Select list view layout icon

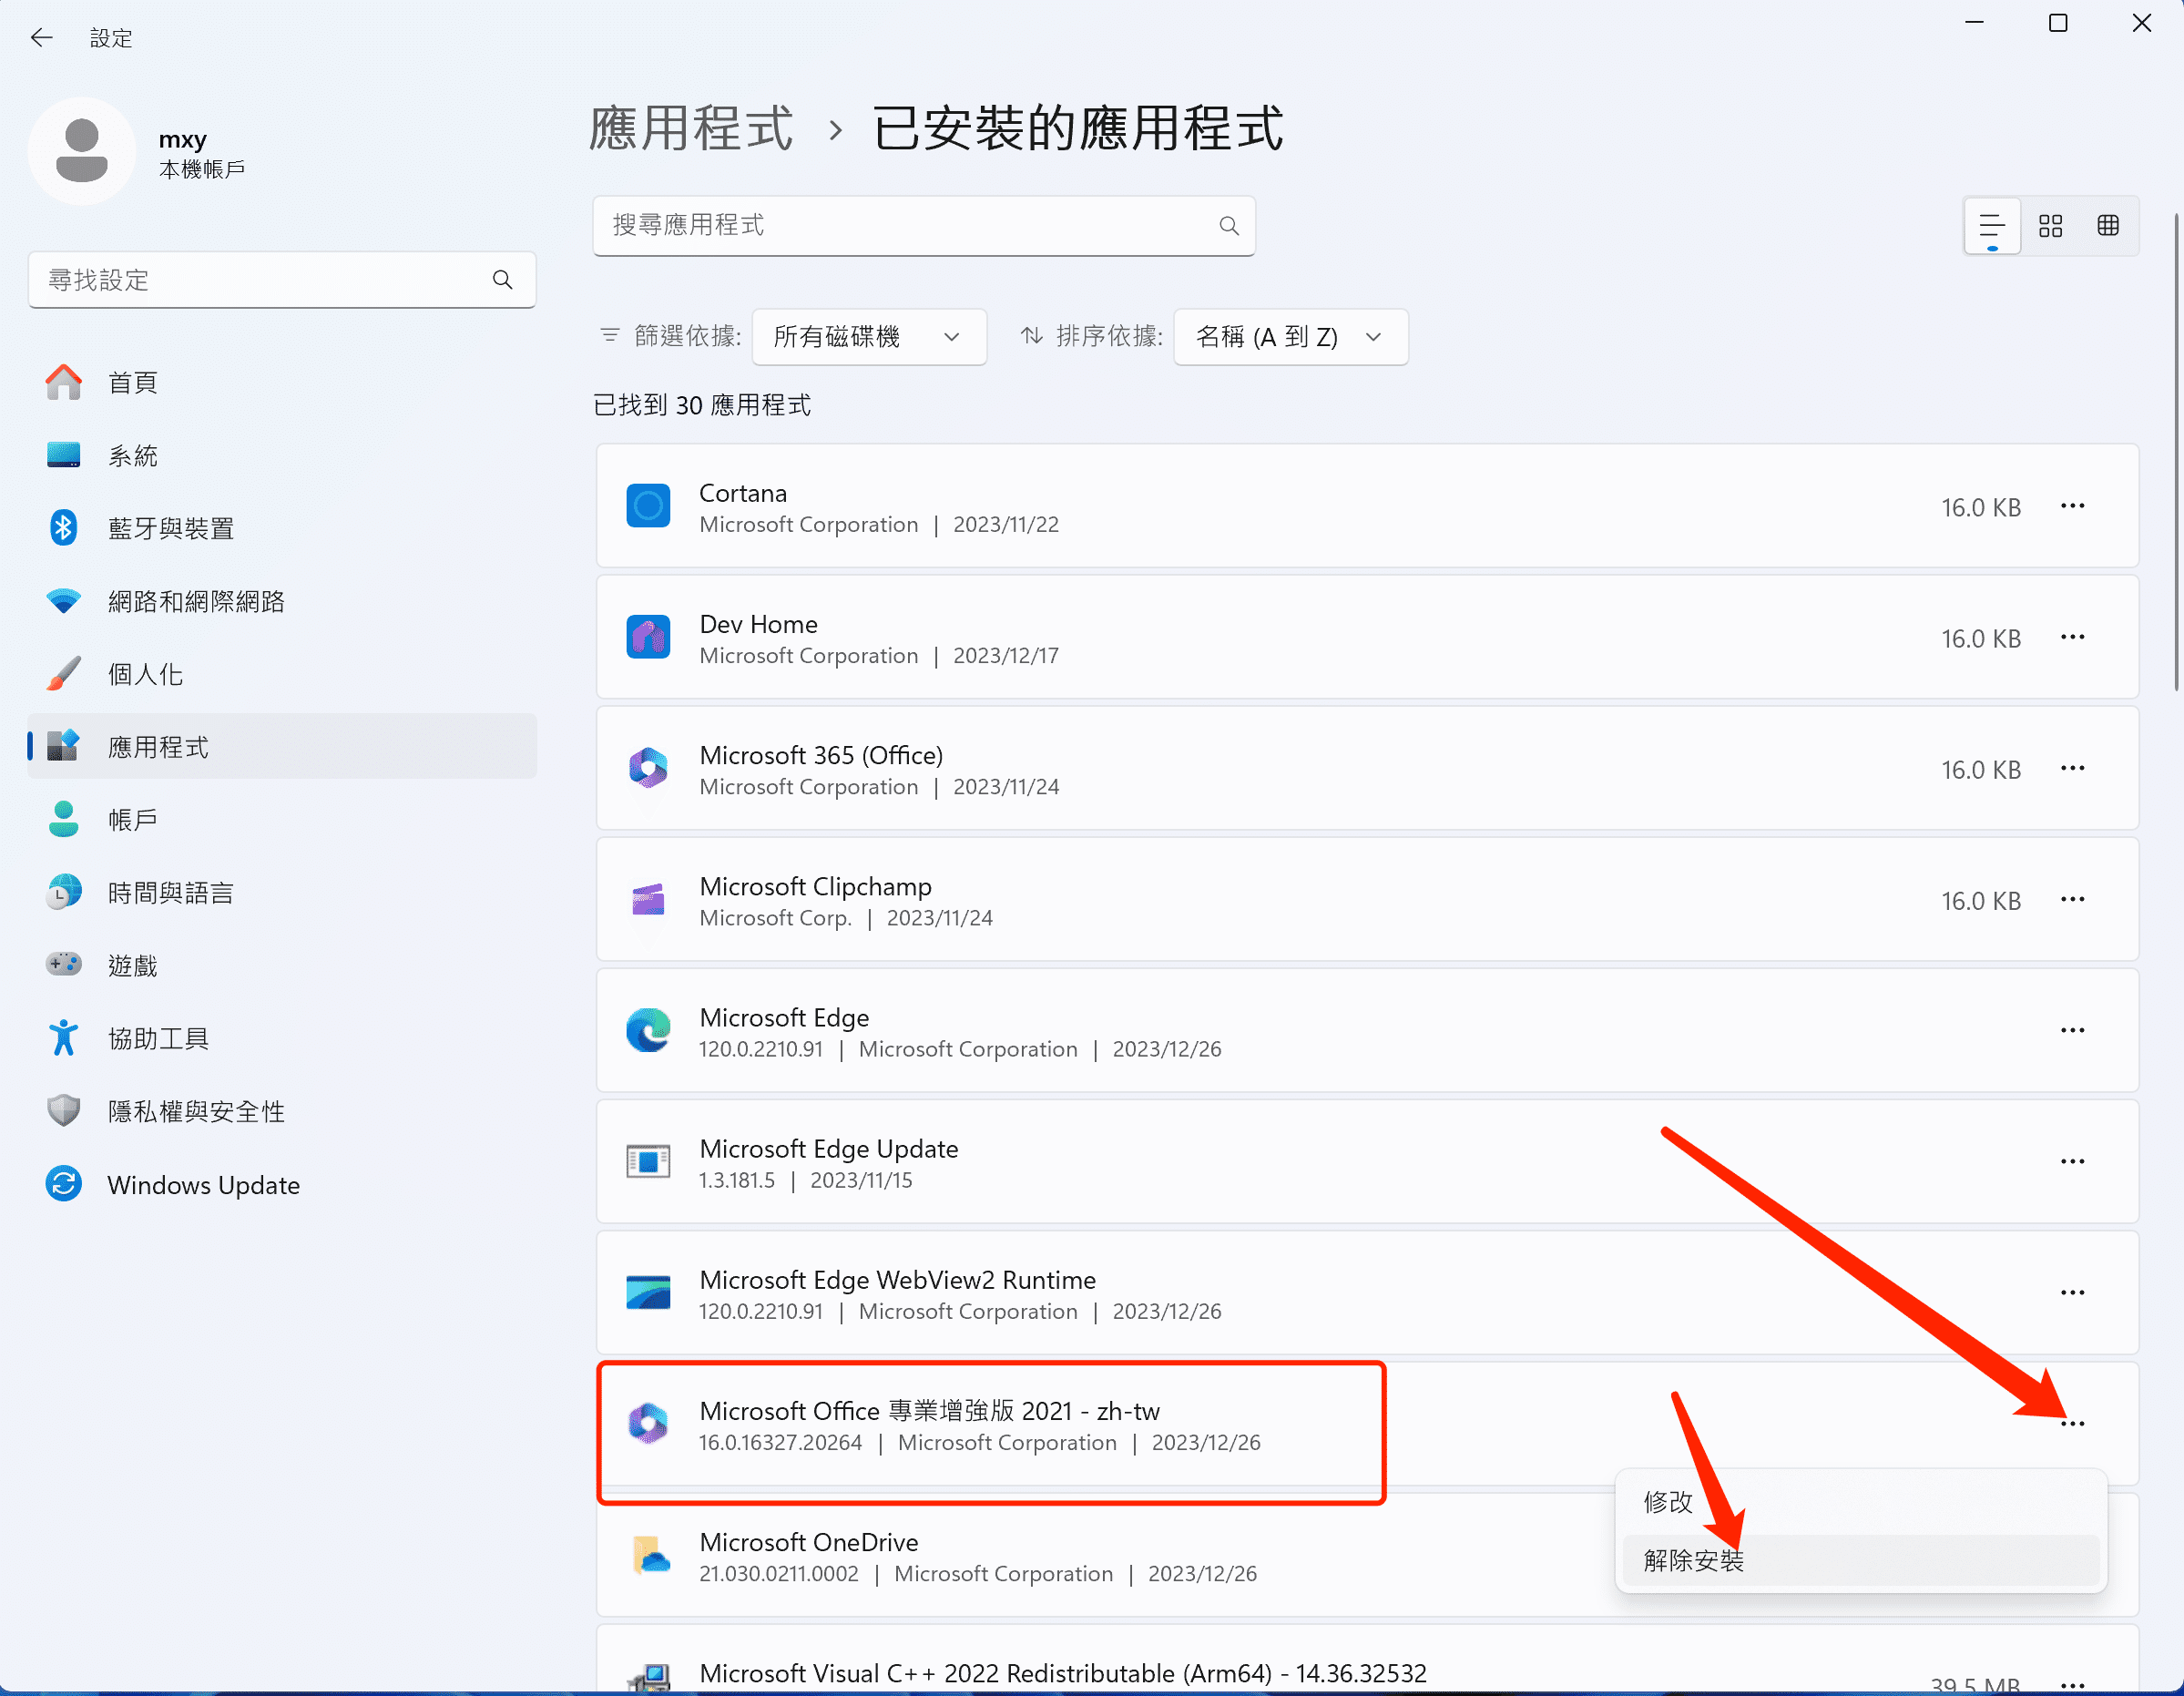pyautogui.click(x=1992, y=226)
